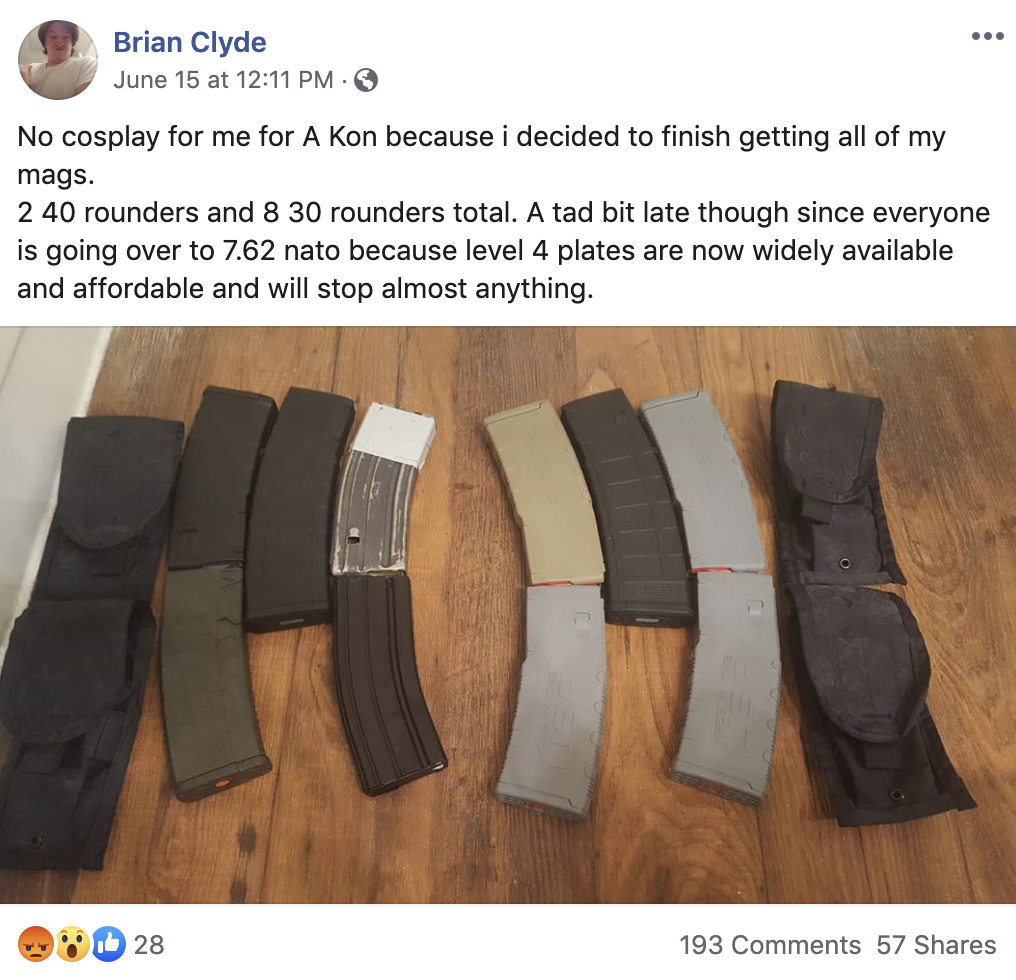Click the public globe privacy icon
Screen dimensions: 1016x980
[366, 80]
